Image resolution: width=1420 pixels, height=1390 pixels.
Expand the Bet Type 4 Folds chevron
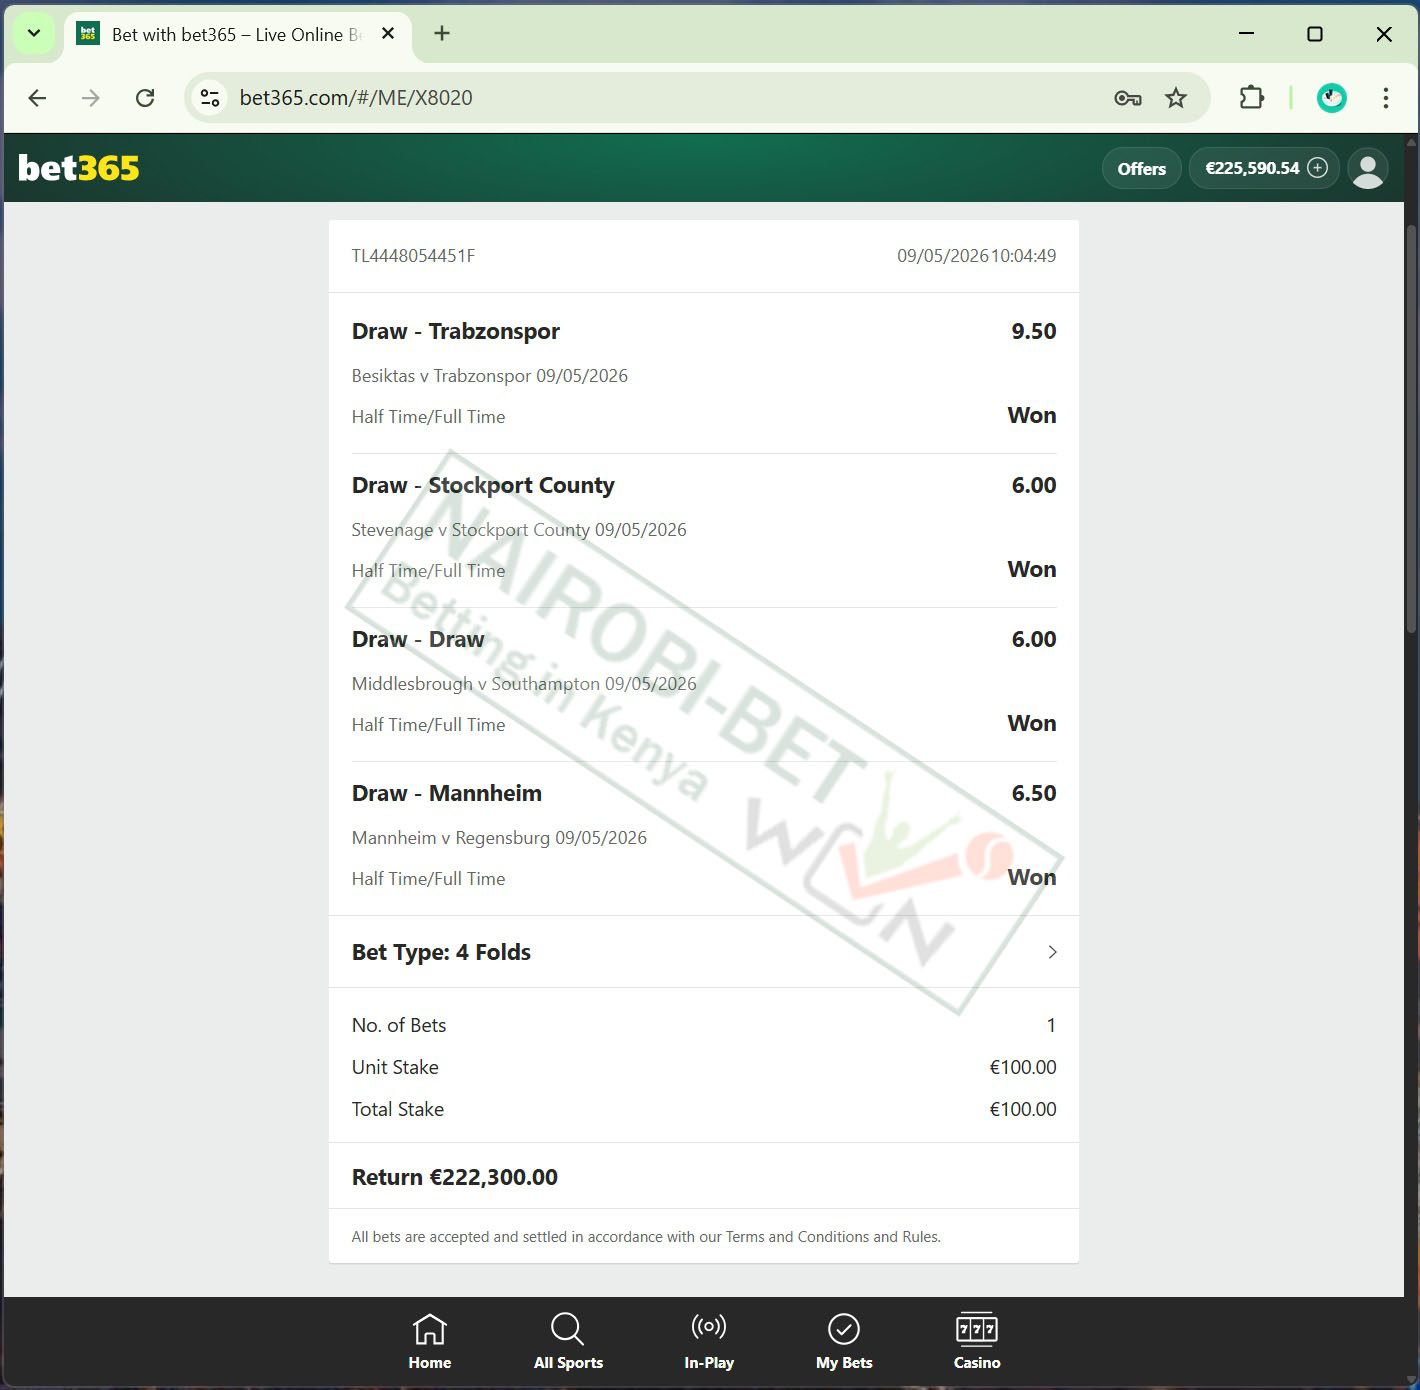[x=1052, y=952]
